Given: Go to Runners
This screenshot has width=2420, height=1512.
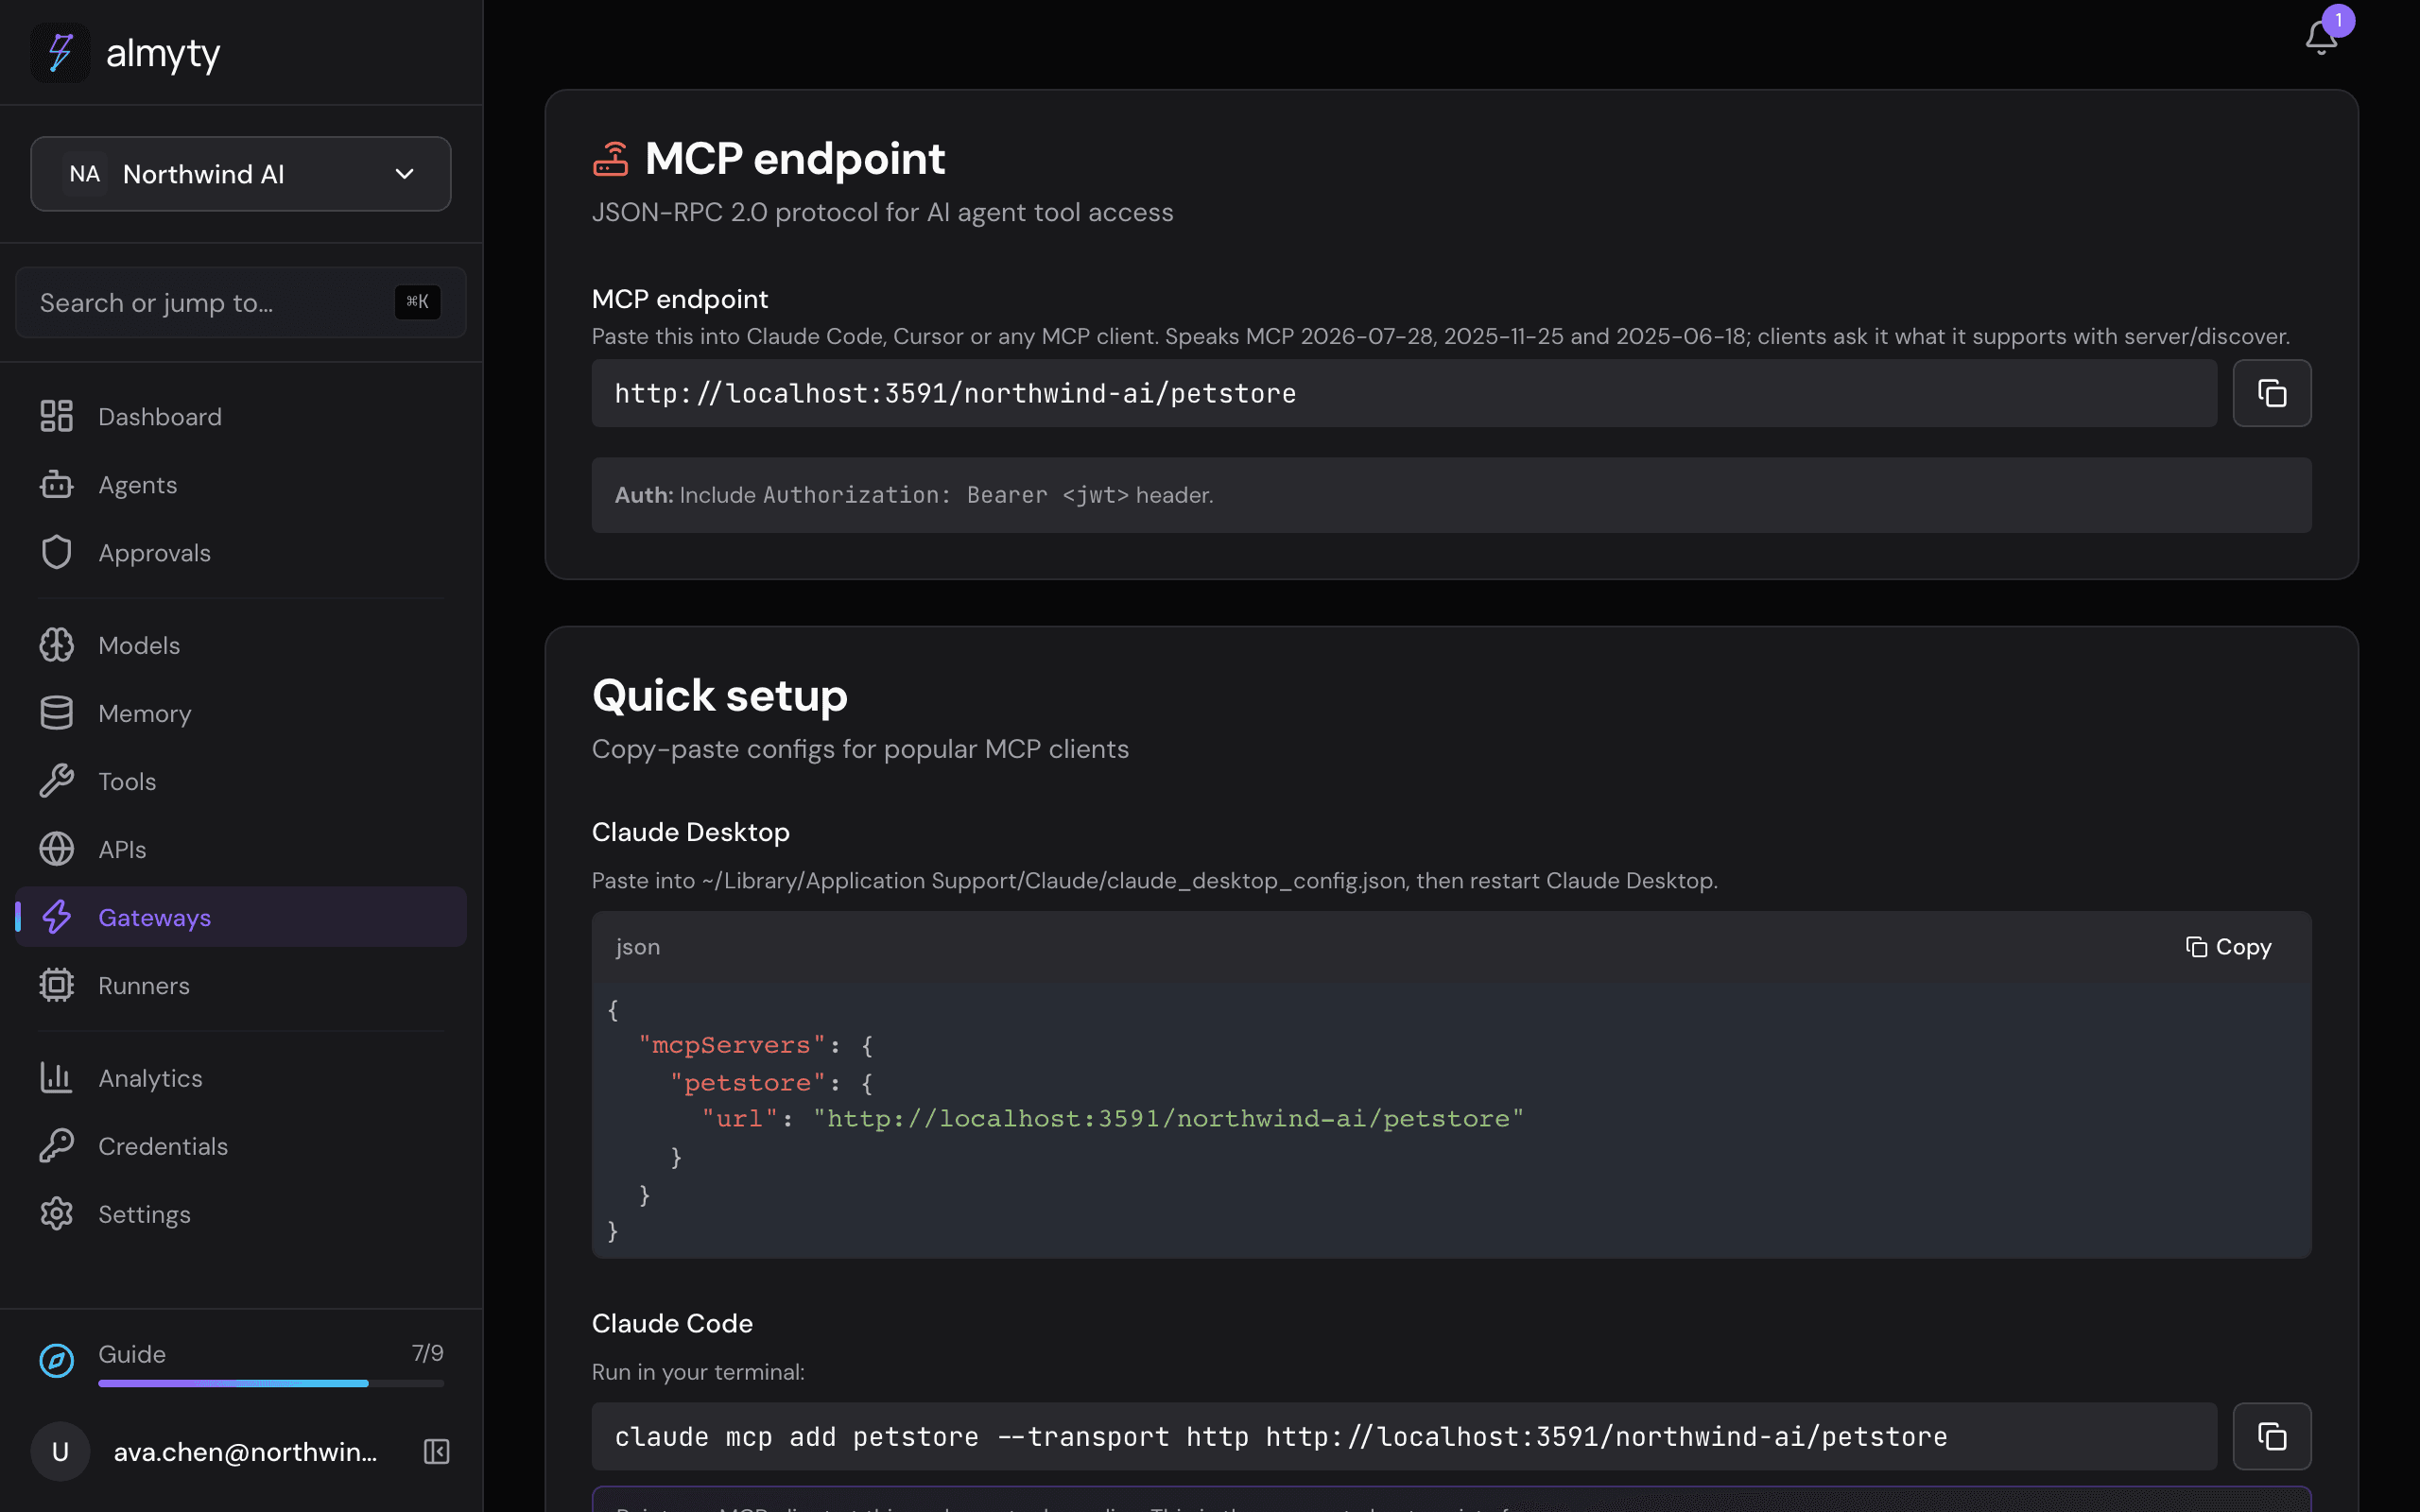Looking at the screenshot, I should click(x=240, y=985).
